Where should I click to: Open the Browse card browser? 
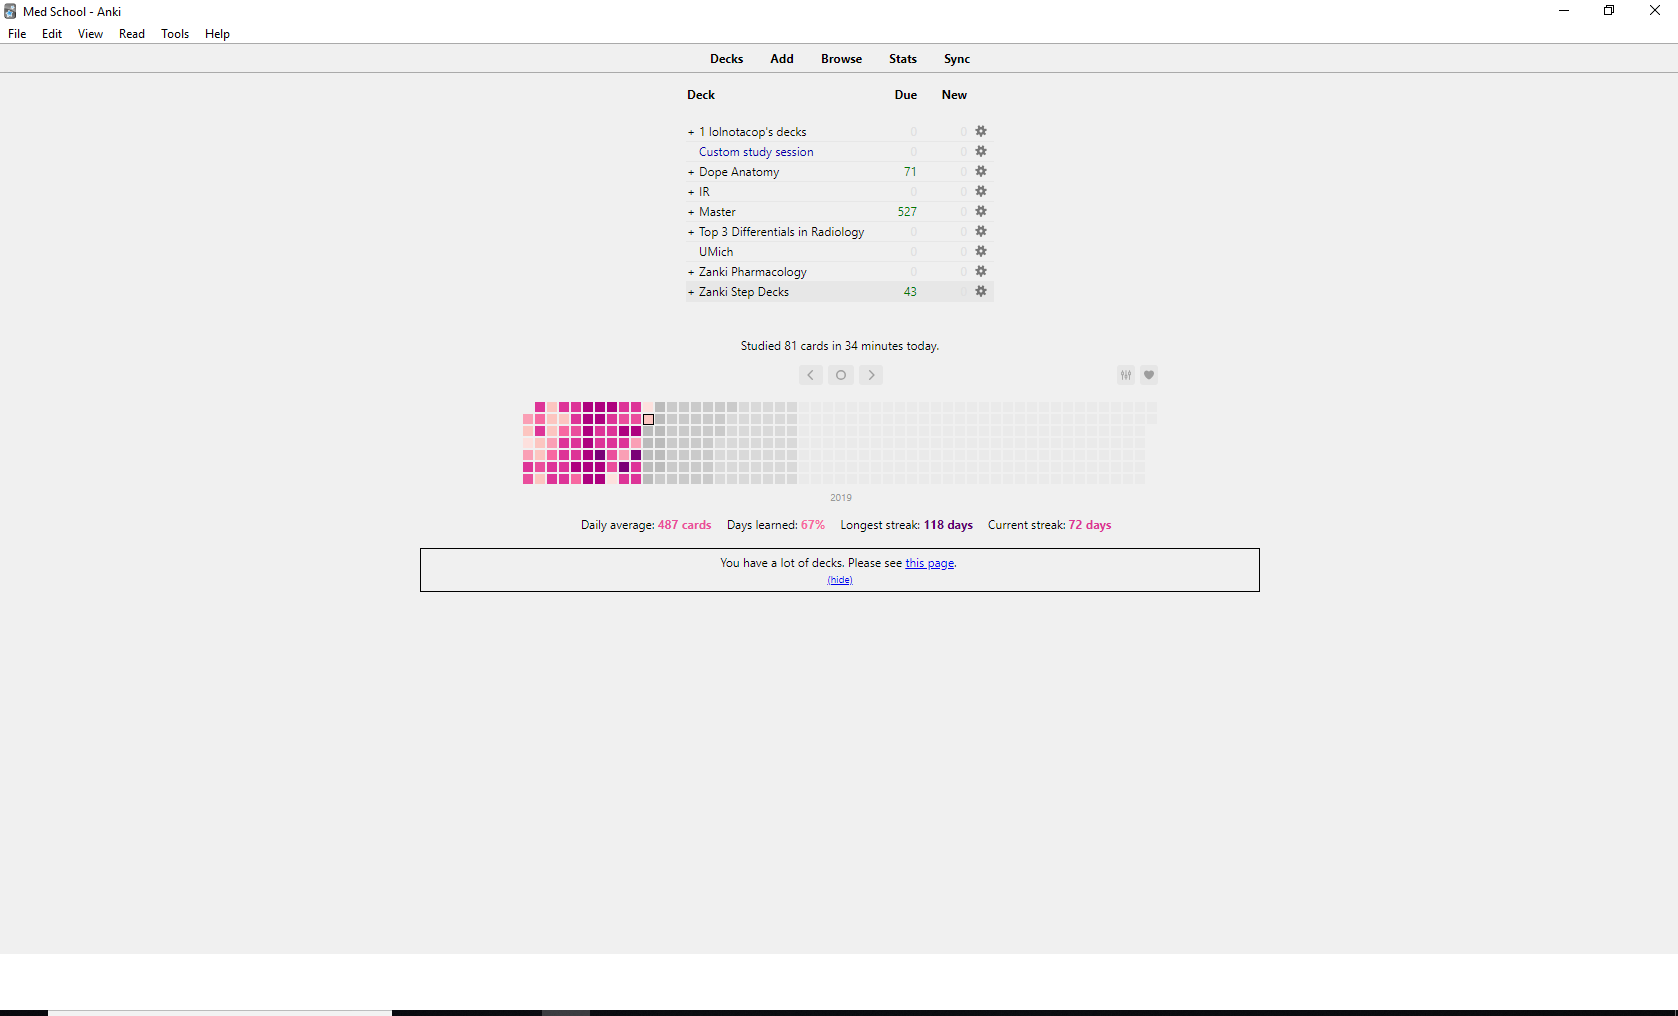[x=841, y=59]
